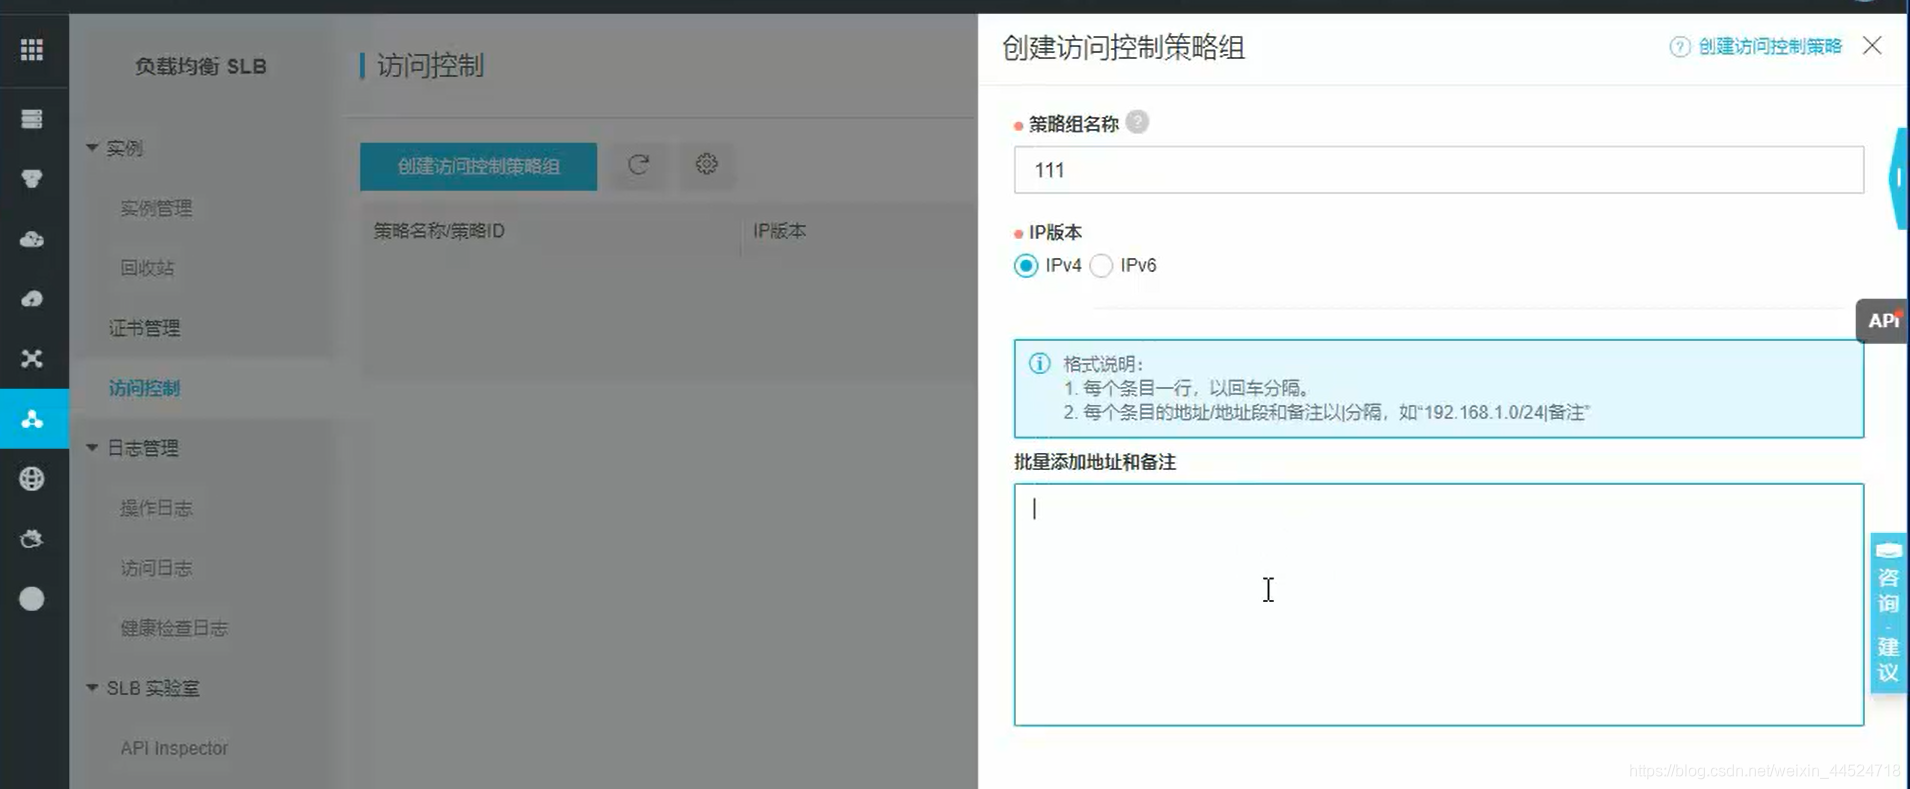Click the round circle sidebar icon
Viewport: 1910px width, 789px height.
pyautogui.click(x=32, y=599)
